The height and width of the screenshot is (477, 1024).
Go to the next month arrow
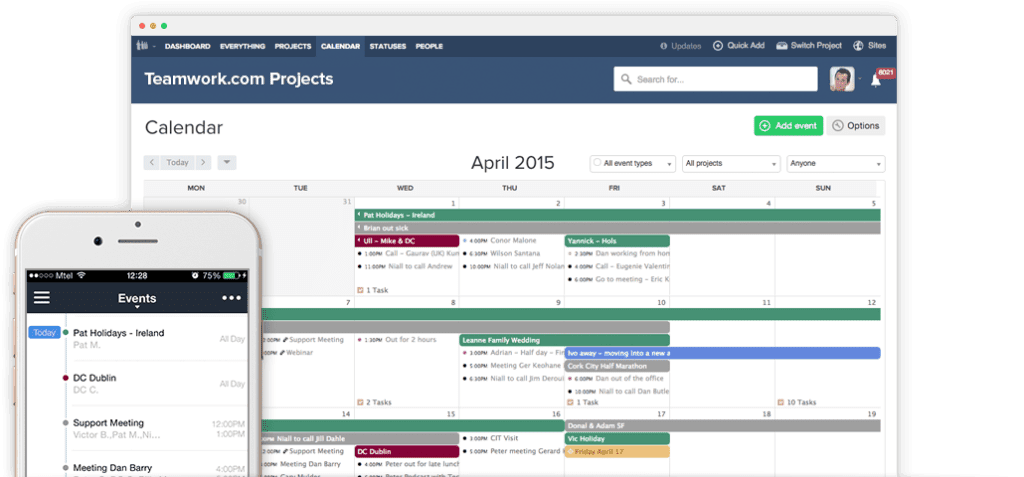(x=203, y=162)
